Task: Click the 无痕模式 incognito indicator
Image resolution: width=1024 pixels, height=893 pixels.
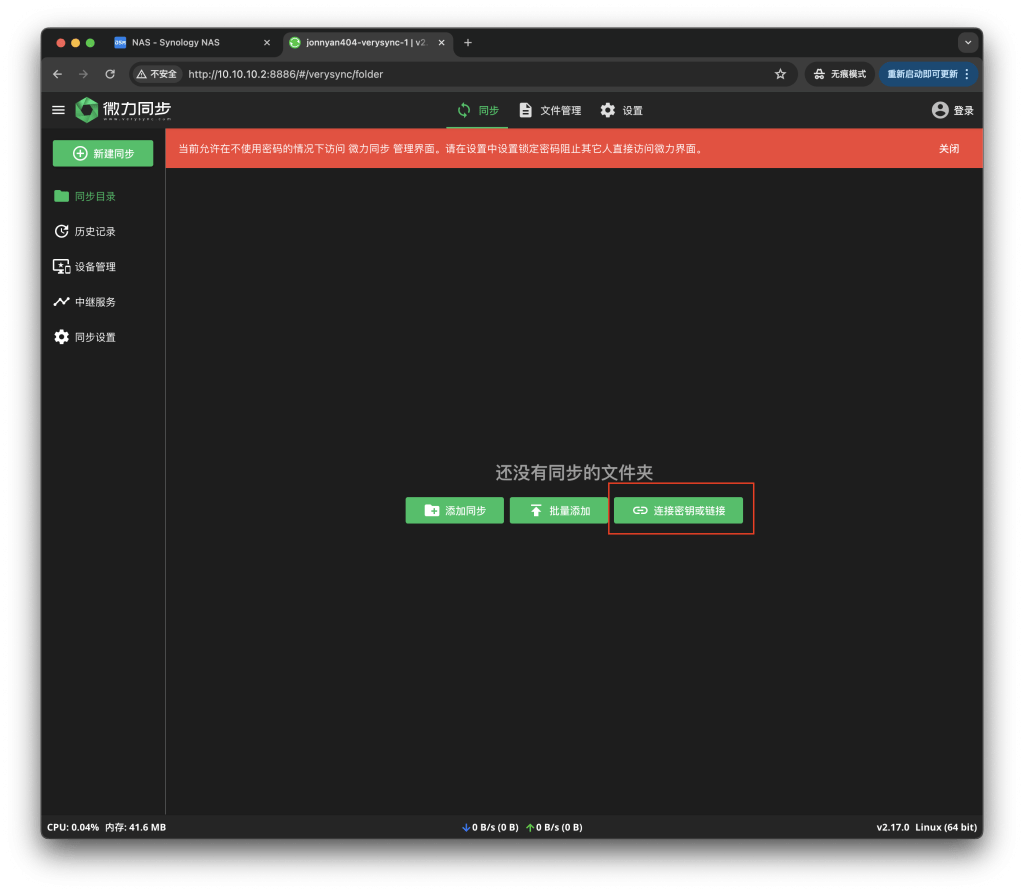Action: (839, 74)
